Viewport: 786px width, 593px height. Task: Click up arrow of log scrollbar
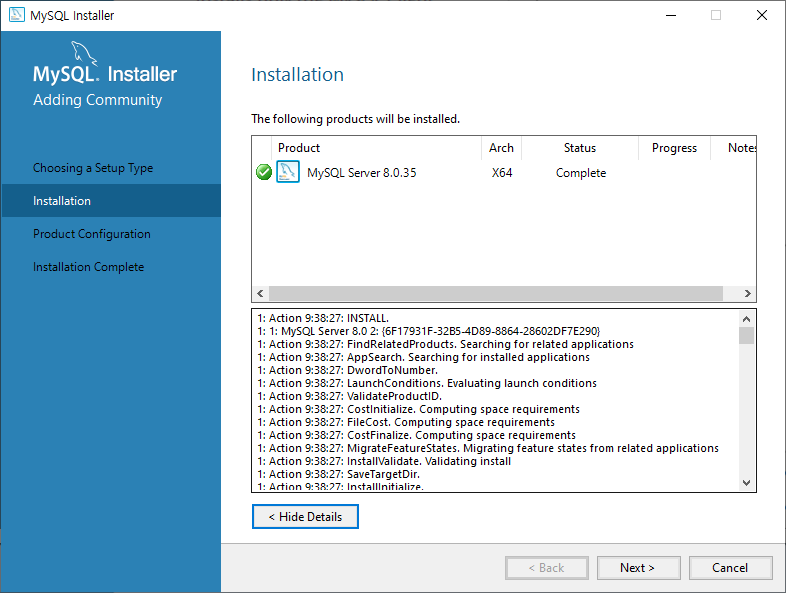746,319
